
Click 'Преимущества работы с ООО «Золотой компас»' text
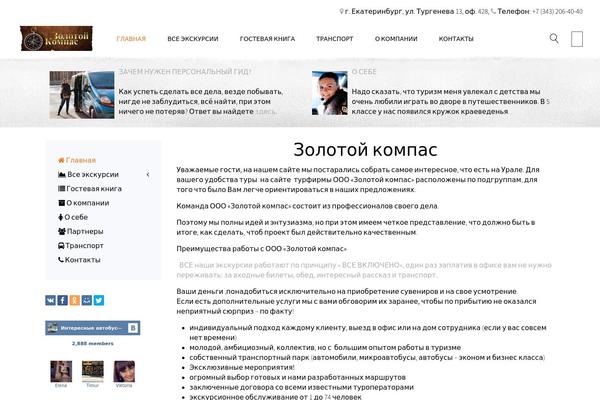click(x=261, y=248)
